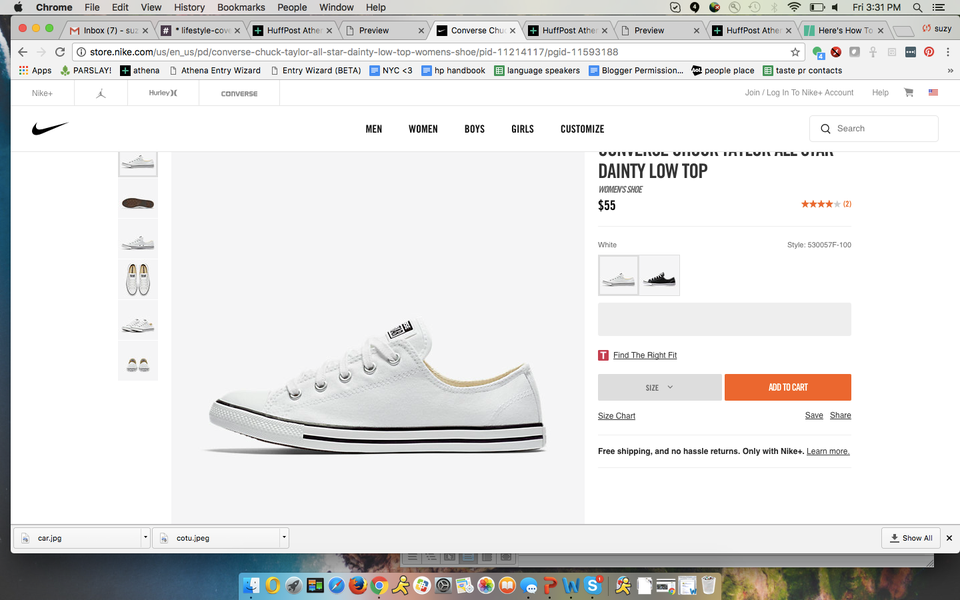
Task: Click the Nike swoosh logo
Action: (x=50, y=128)
